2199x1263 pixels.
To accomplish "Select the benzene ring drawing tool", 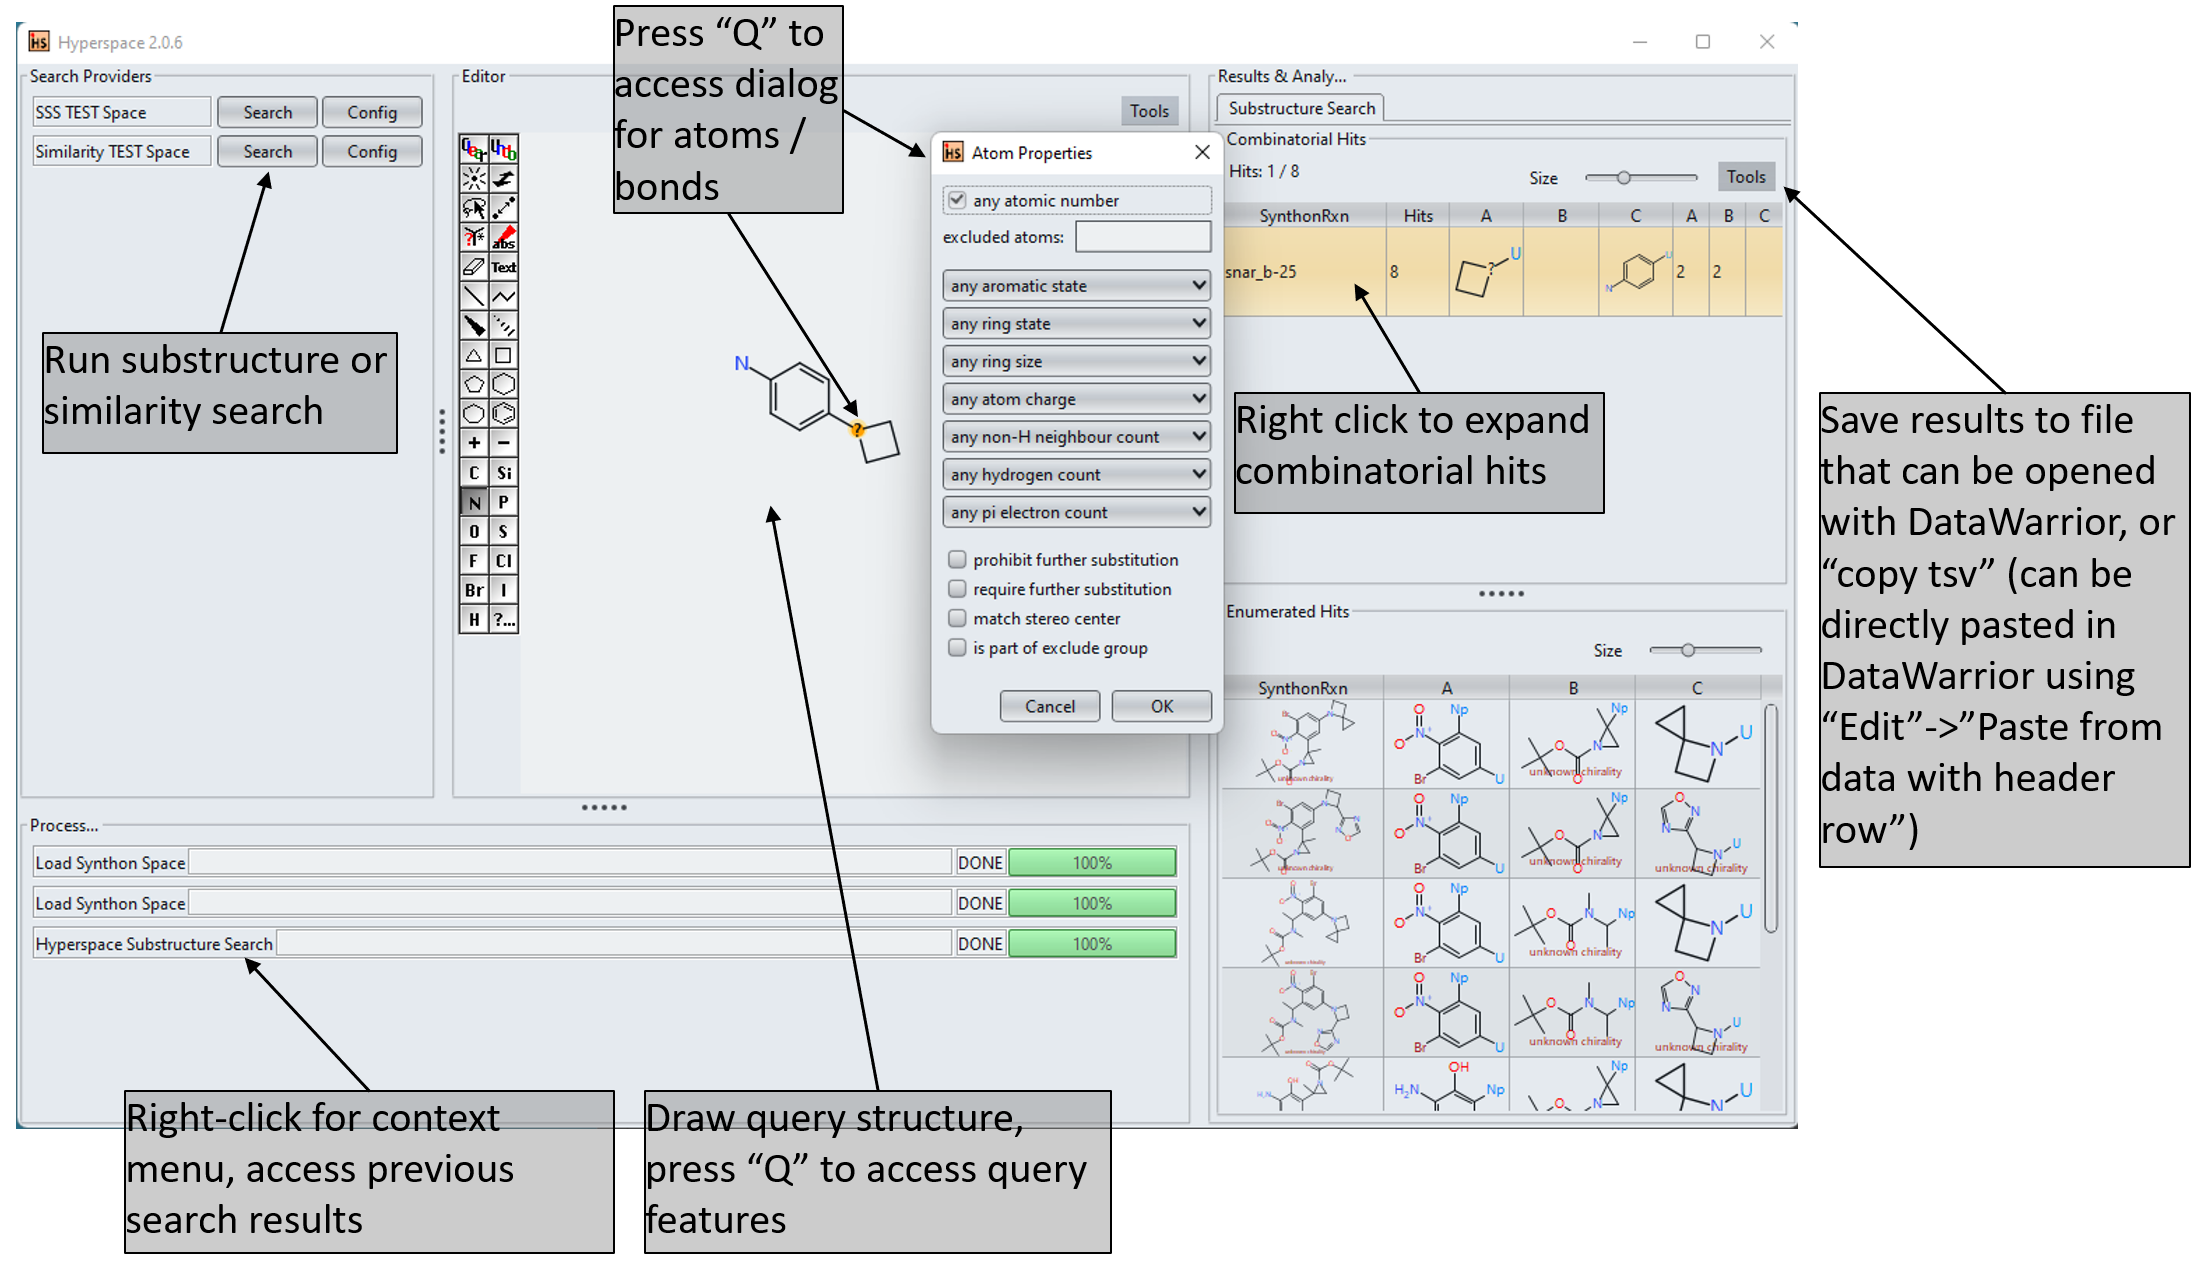I will pos(504,414).
